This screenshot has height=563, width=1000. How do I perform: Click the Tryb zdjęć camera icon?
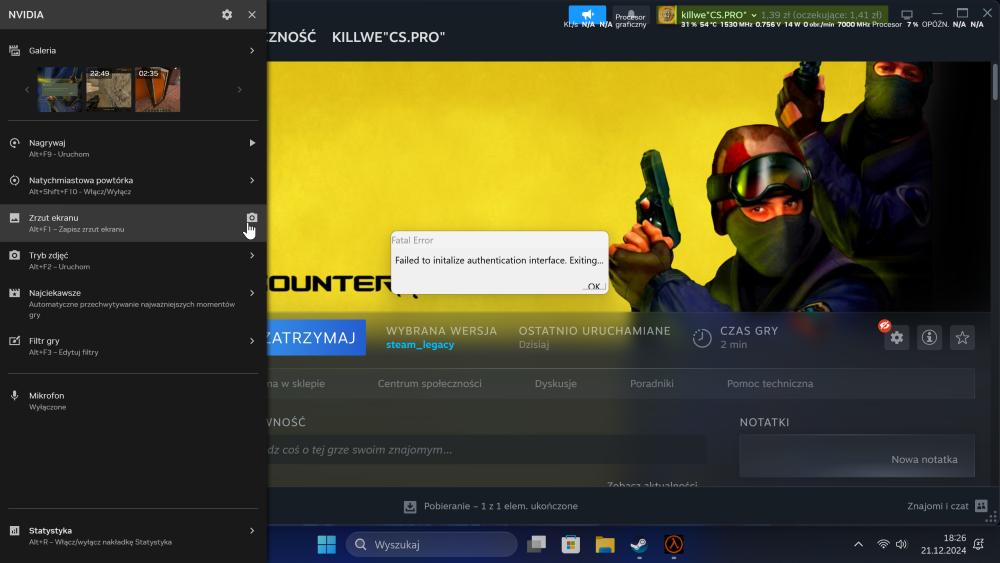coord(14,255)
